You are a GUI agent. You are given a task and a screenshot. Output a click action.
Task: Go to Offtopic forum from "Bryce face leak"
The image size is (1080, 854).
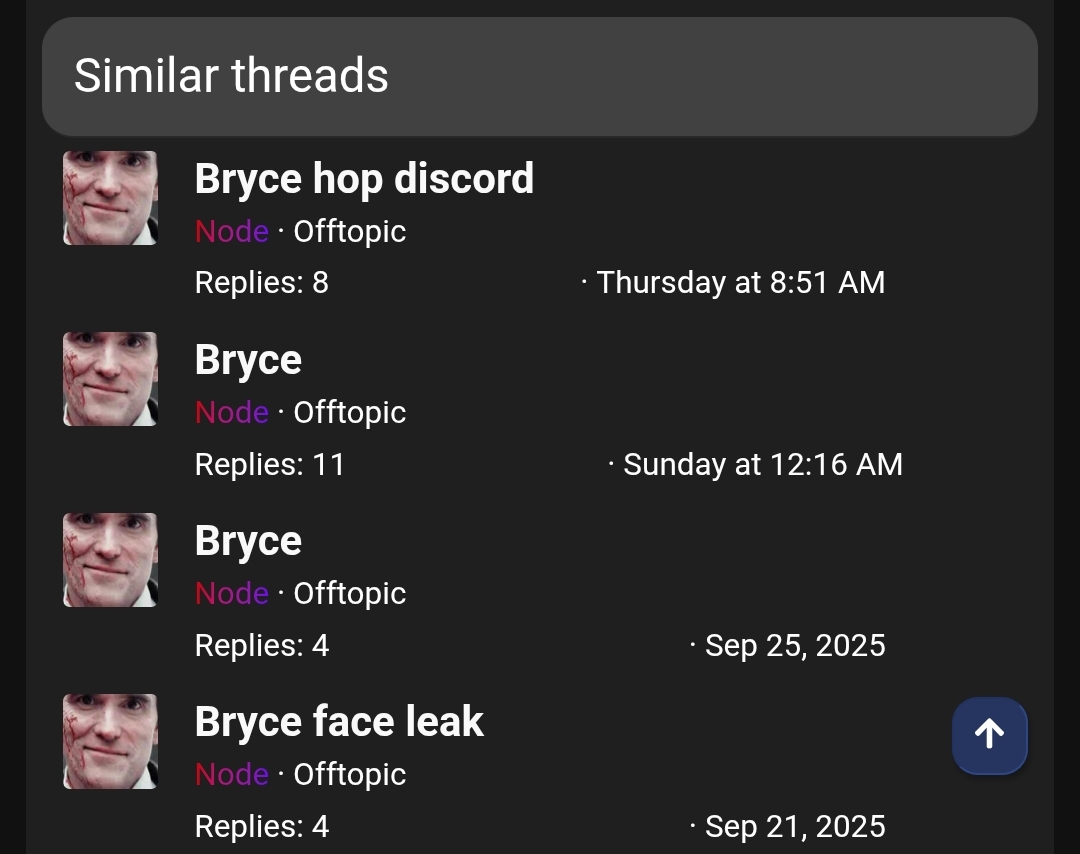349,774
